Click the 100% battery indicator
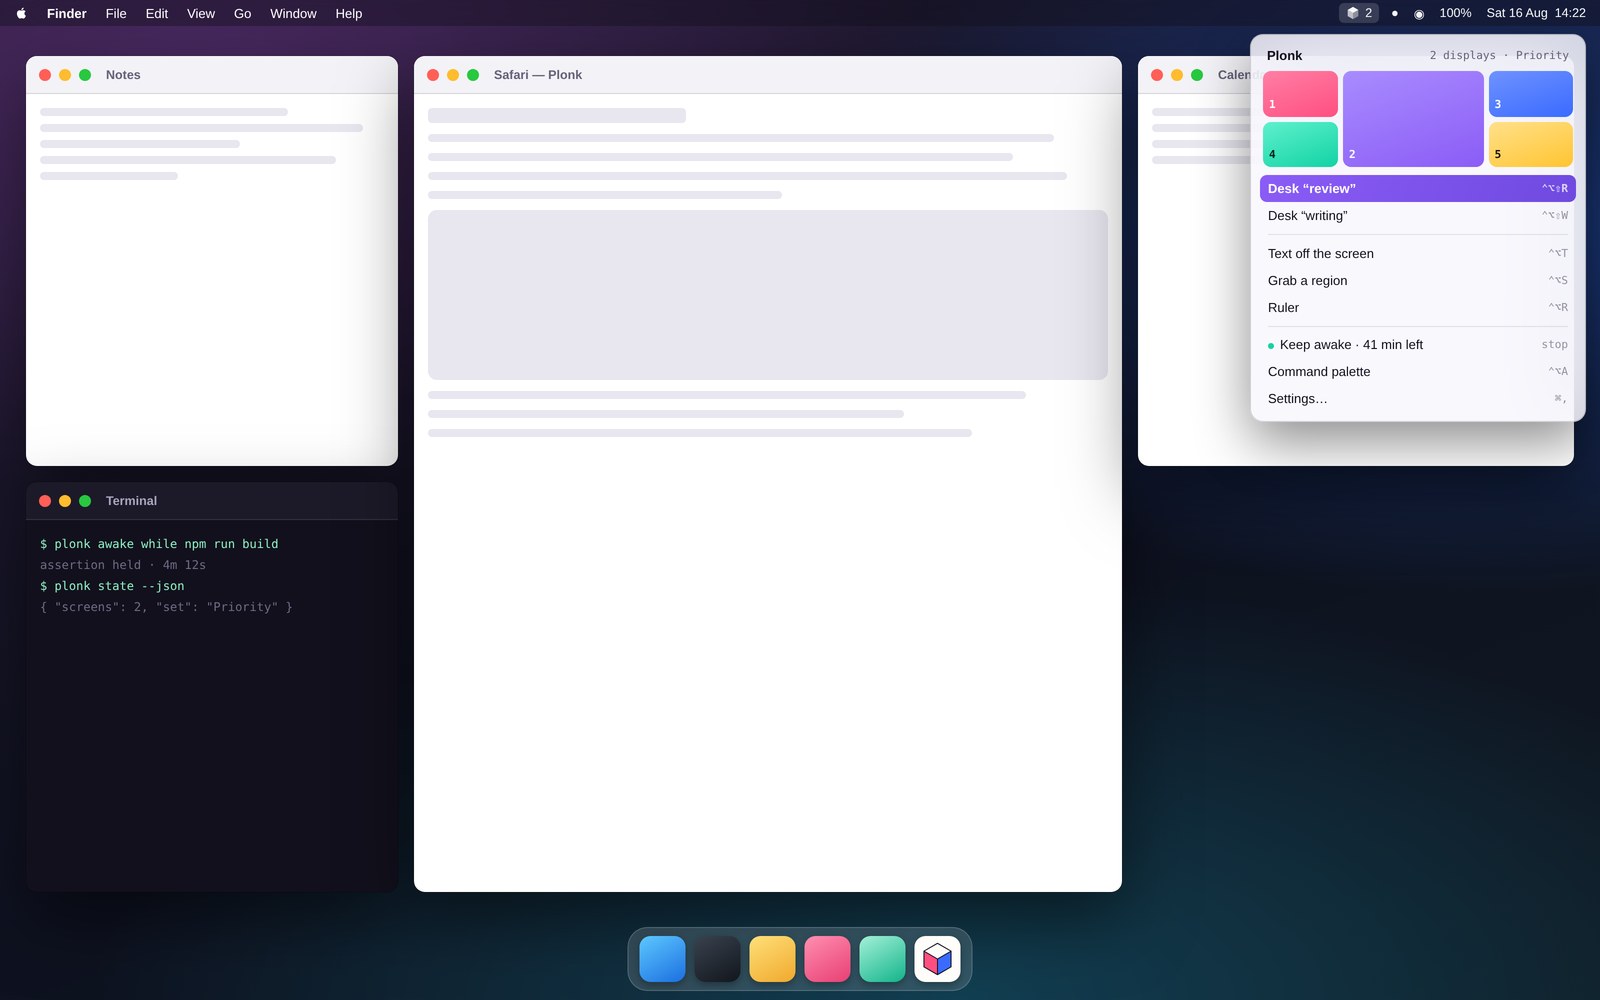Screen dimensions: 1600x1000 coord(1455,13)
